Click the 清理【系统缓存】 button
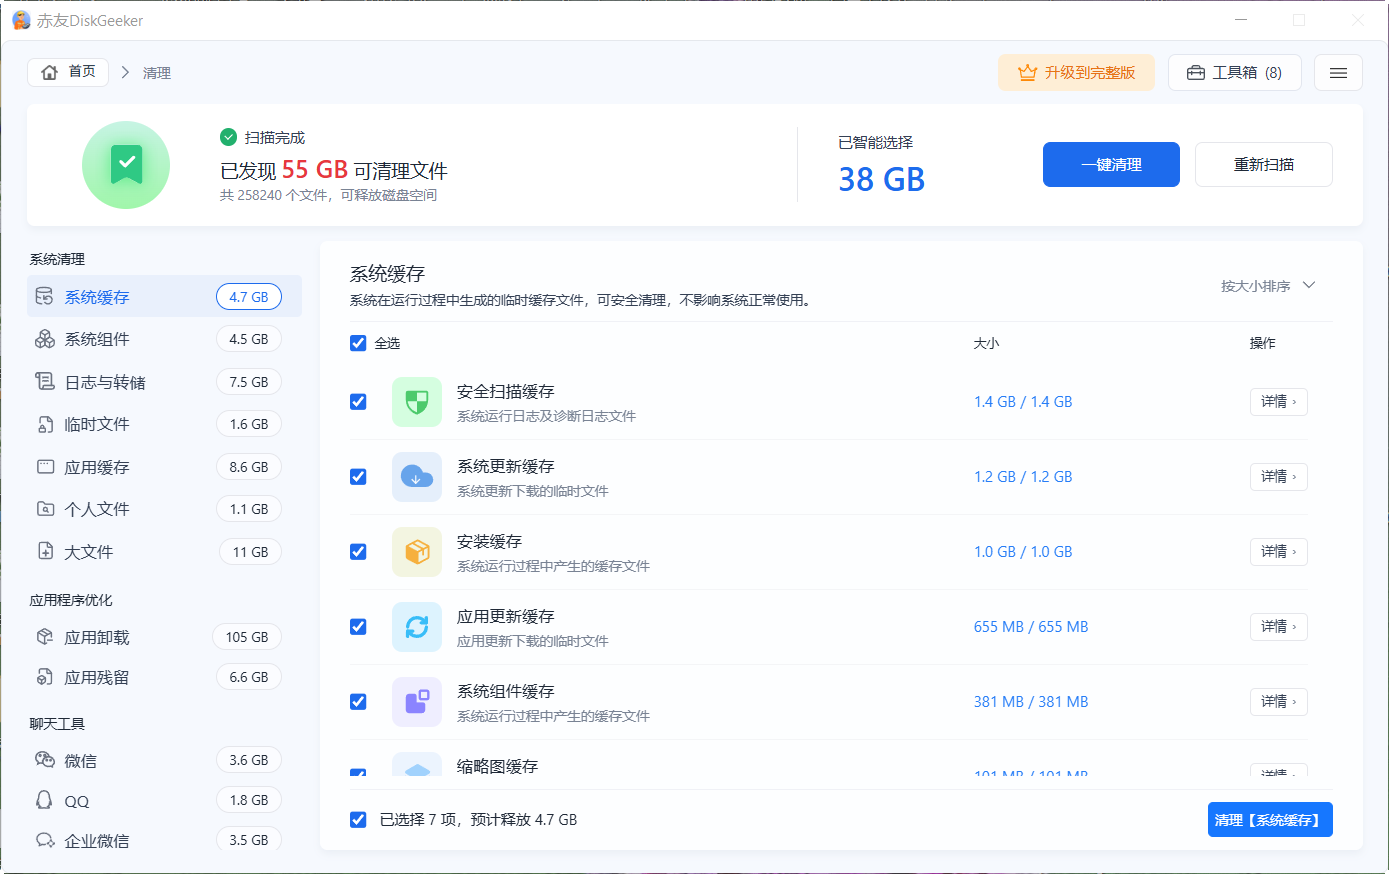Screen dimensions: 1389x874 point(1270,820)
